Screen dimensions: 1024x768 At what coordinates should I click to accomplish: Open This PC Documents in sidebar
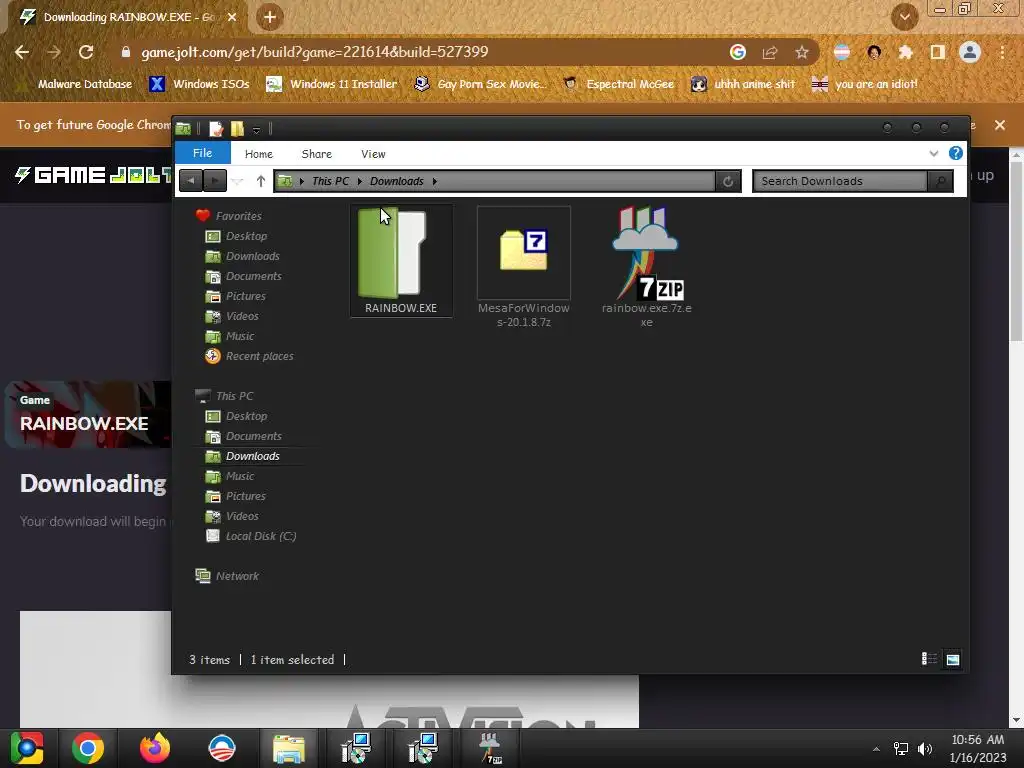pyautogui.click(x=244, y=436)
